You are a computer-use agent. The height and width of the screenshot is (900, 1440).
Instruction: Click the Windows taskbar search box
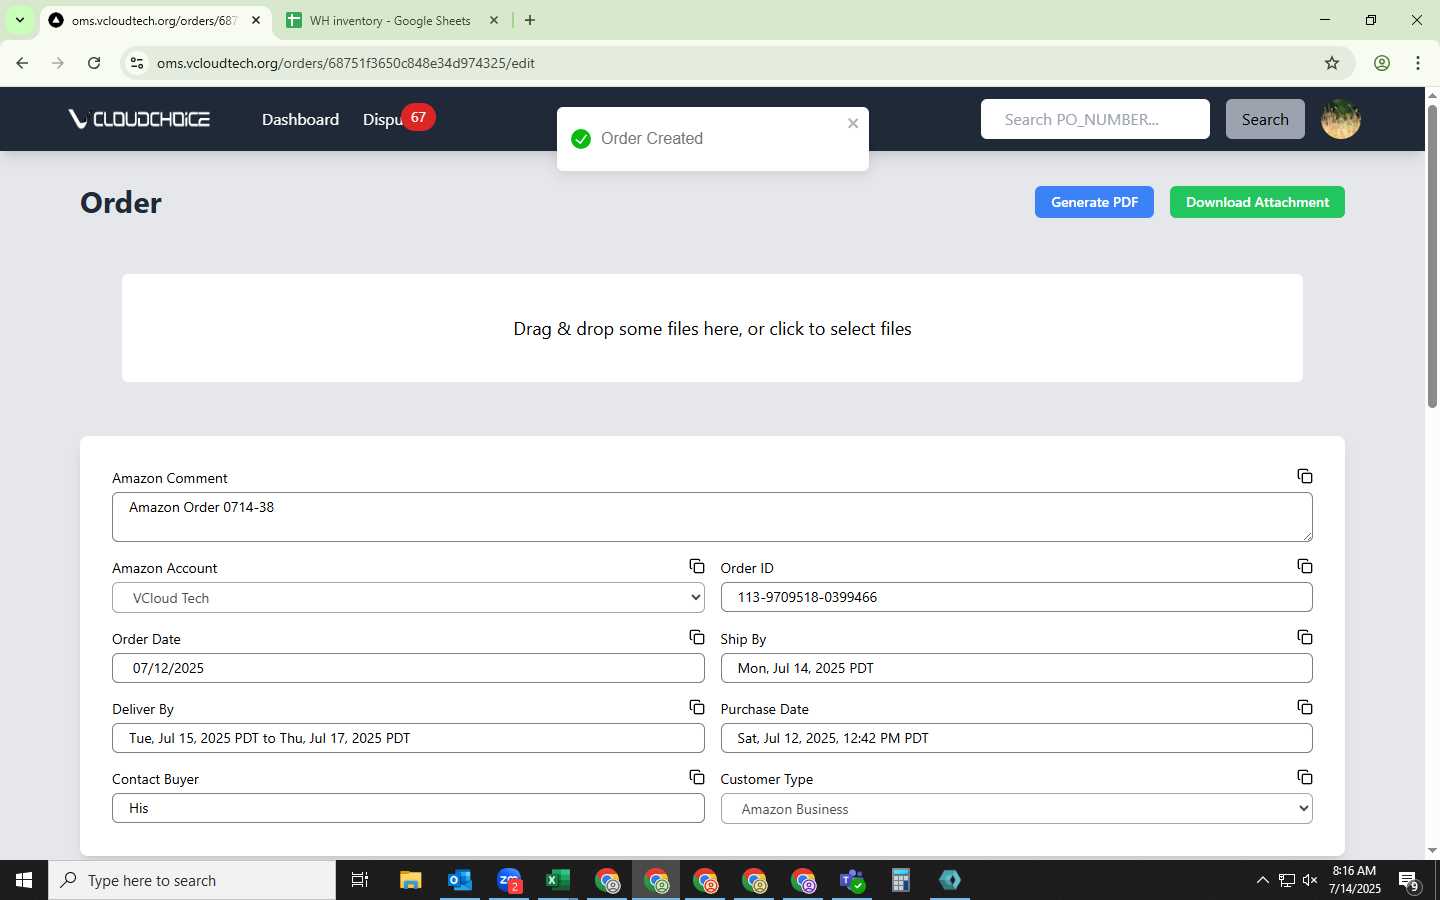pyautogui.click(x=192, y=880)
